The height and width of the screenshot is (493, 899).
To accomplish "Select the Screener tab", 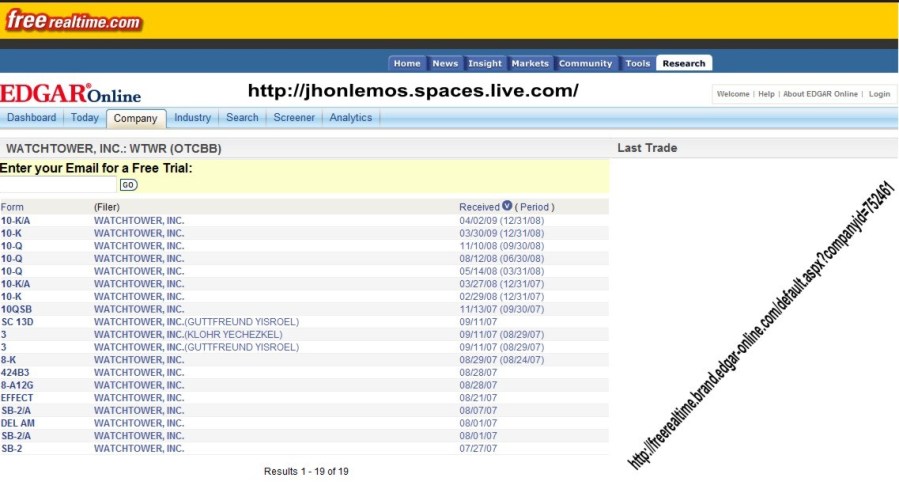I will [x=294, y=118].
